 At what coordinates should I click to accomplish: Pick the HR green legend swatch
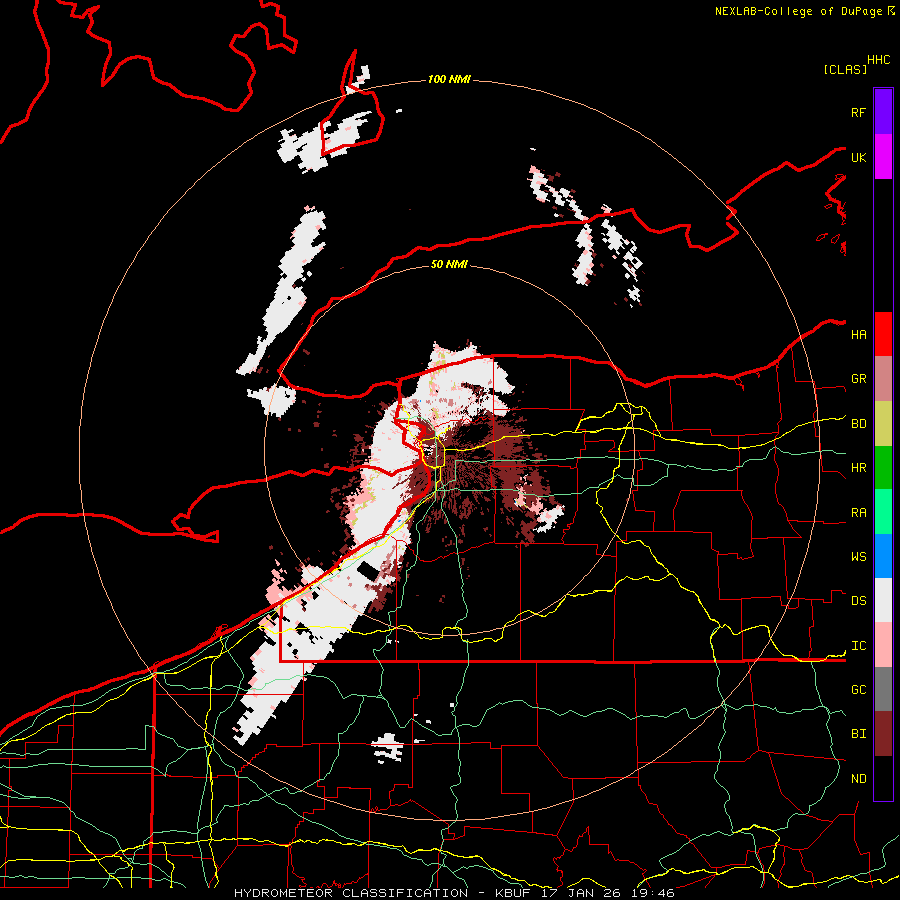[x=883, y=468]
